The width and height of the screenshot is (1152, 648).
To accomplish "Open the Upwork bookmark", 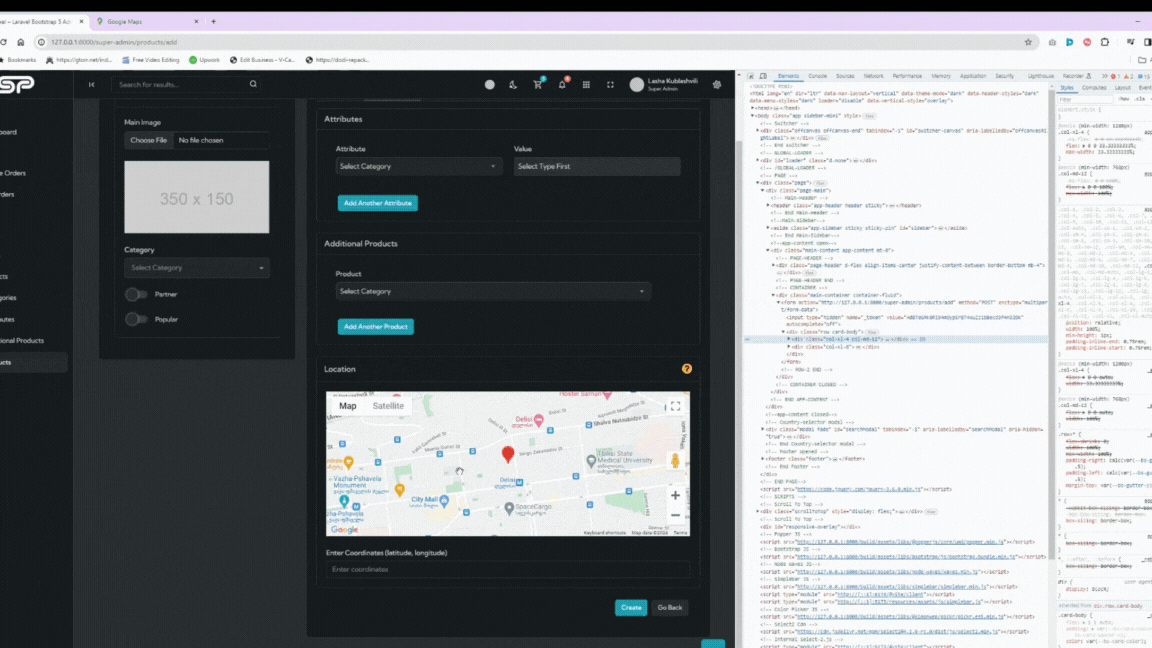I will point(204,60).
